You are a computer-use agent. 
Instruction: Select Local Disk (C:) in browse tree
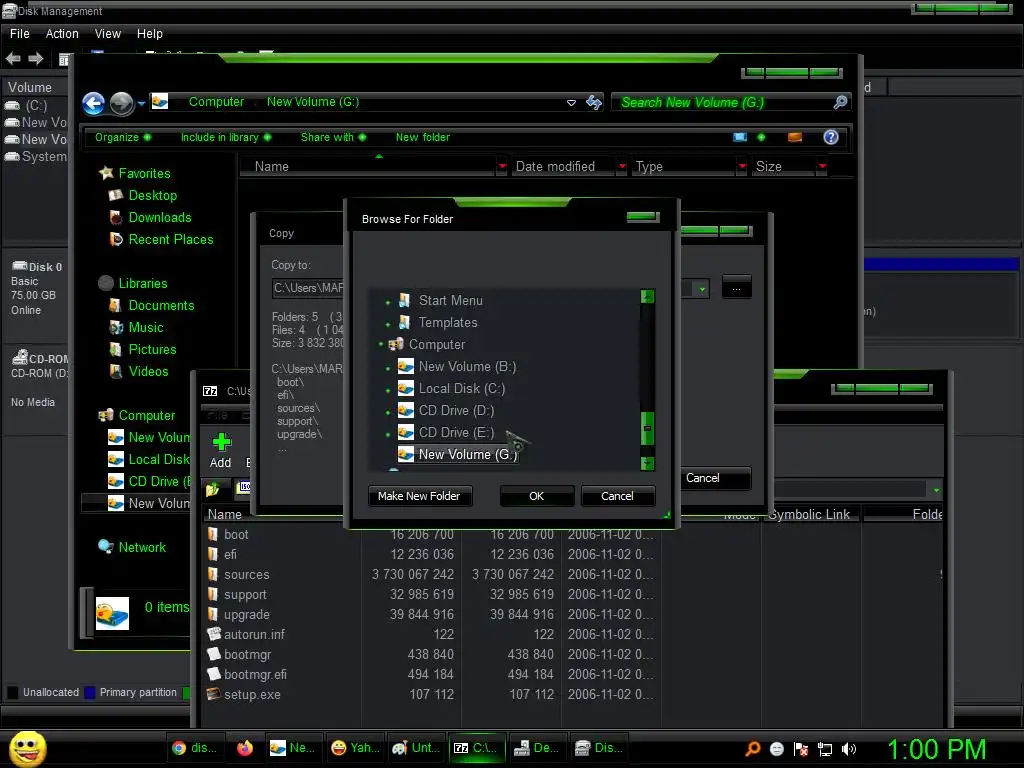click(462, 389)
